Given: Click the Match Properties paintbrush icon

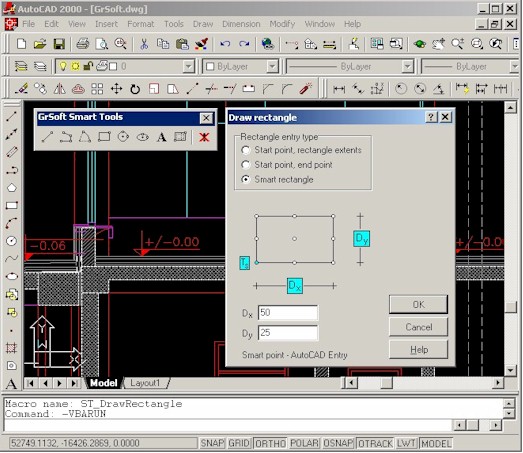Looking at the screenshot, I should click(201, 44).
